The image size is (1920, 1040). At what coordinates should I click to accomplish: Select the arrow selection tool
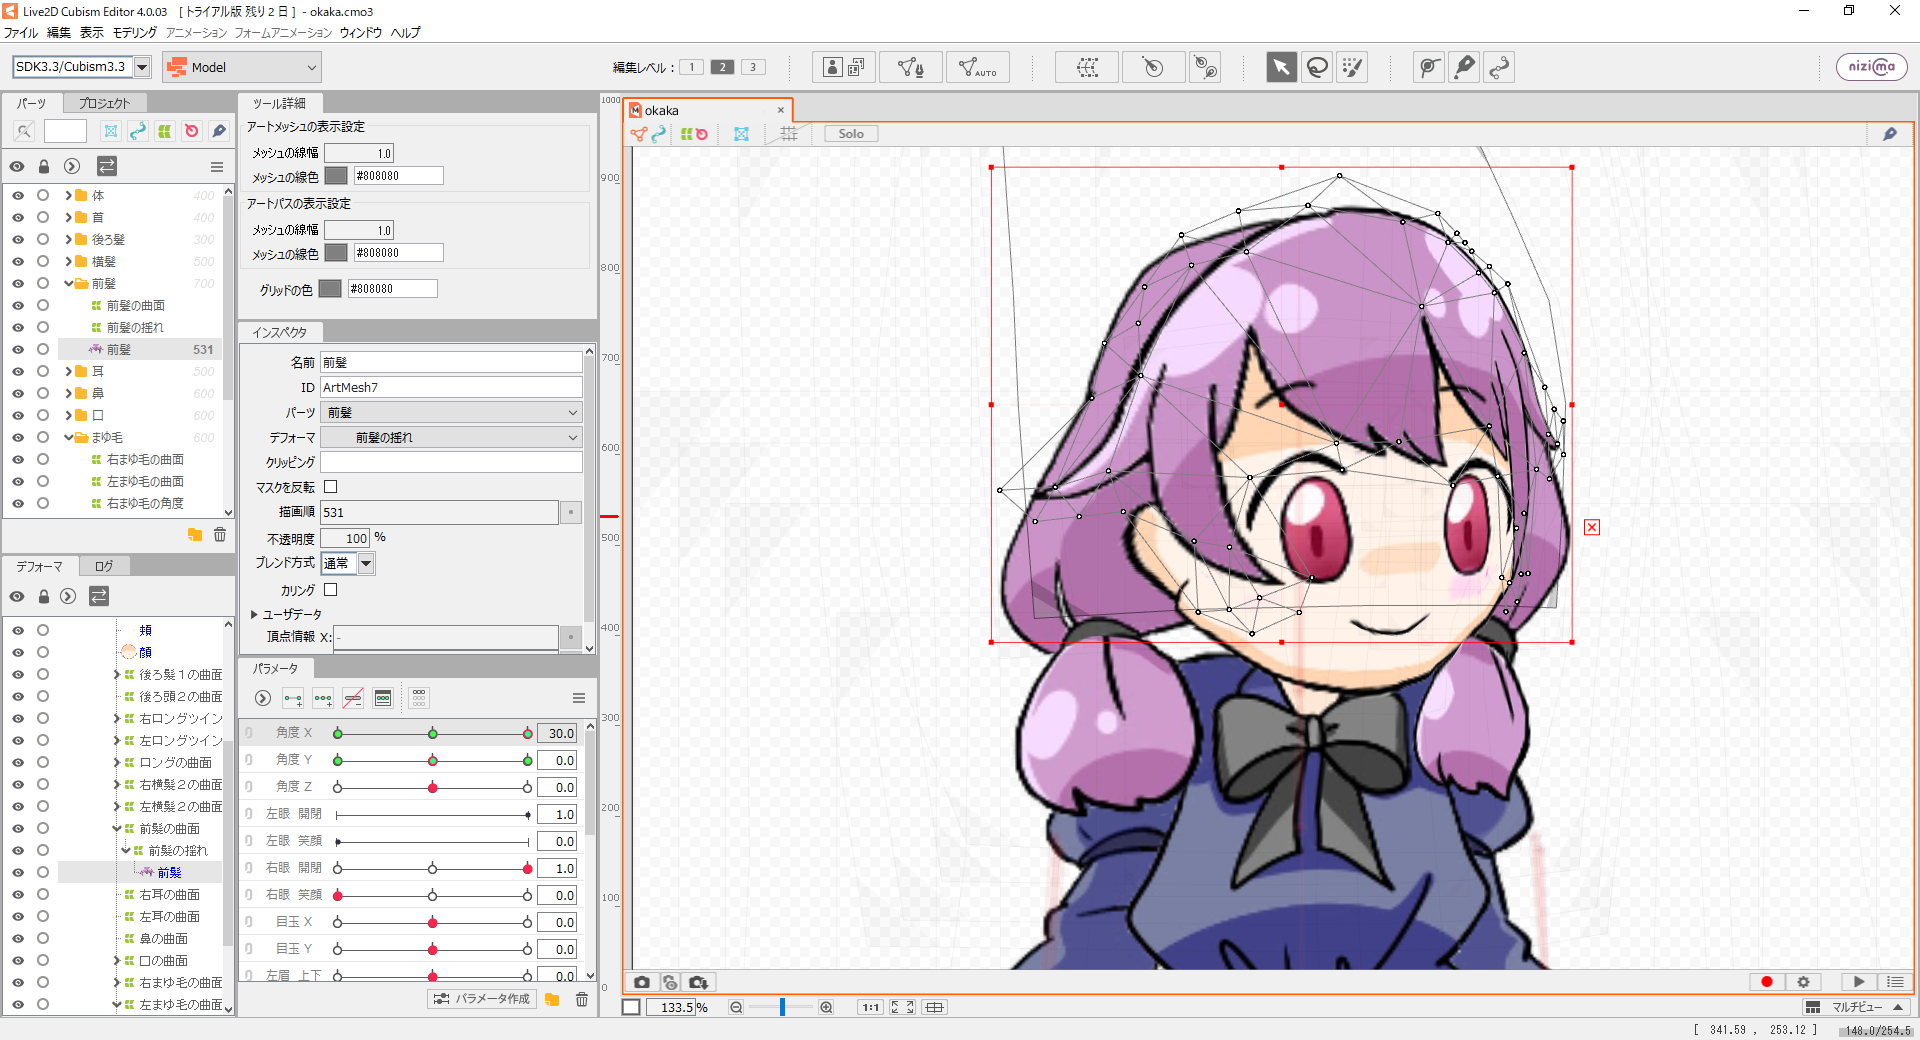click(x=1281, y=67)
